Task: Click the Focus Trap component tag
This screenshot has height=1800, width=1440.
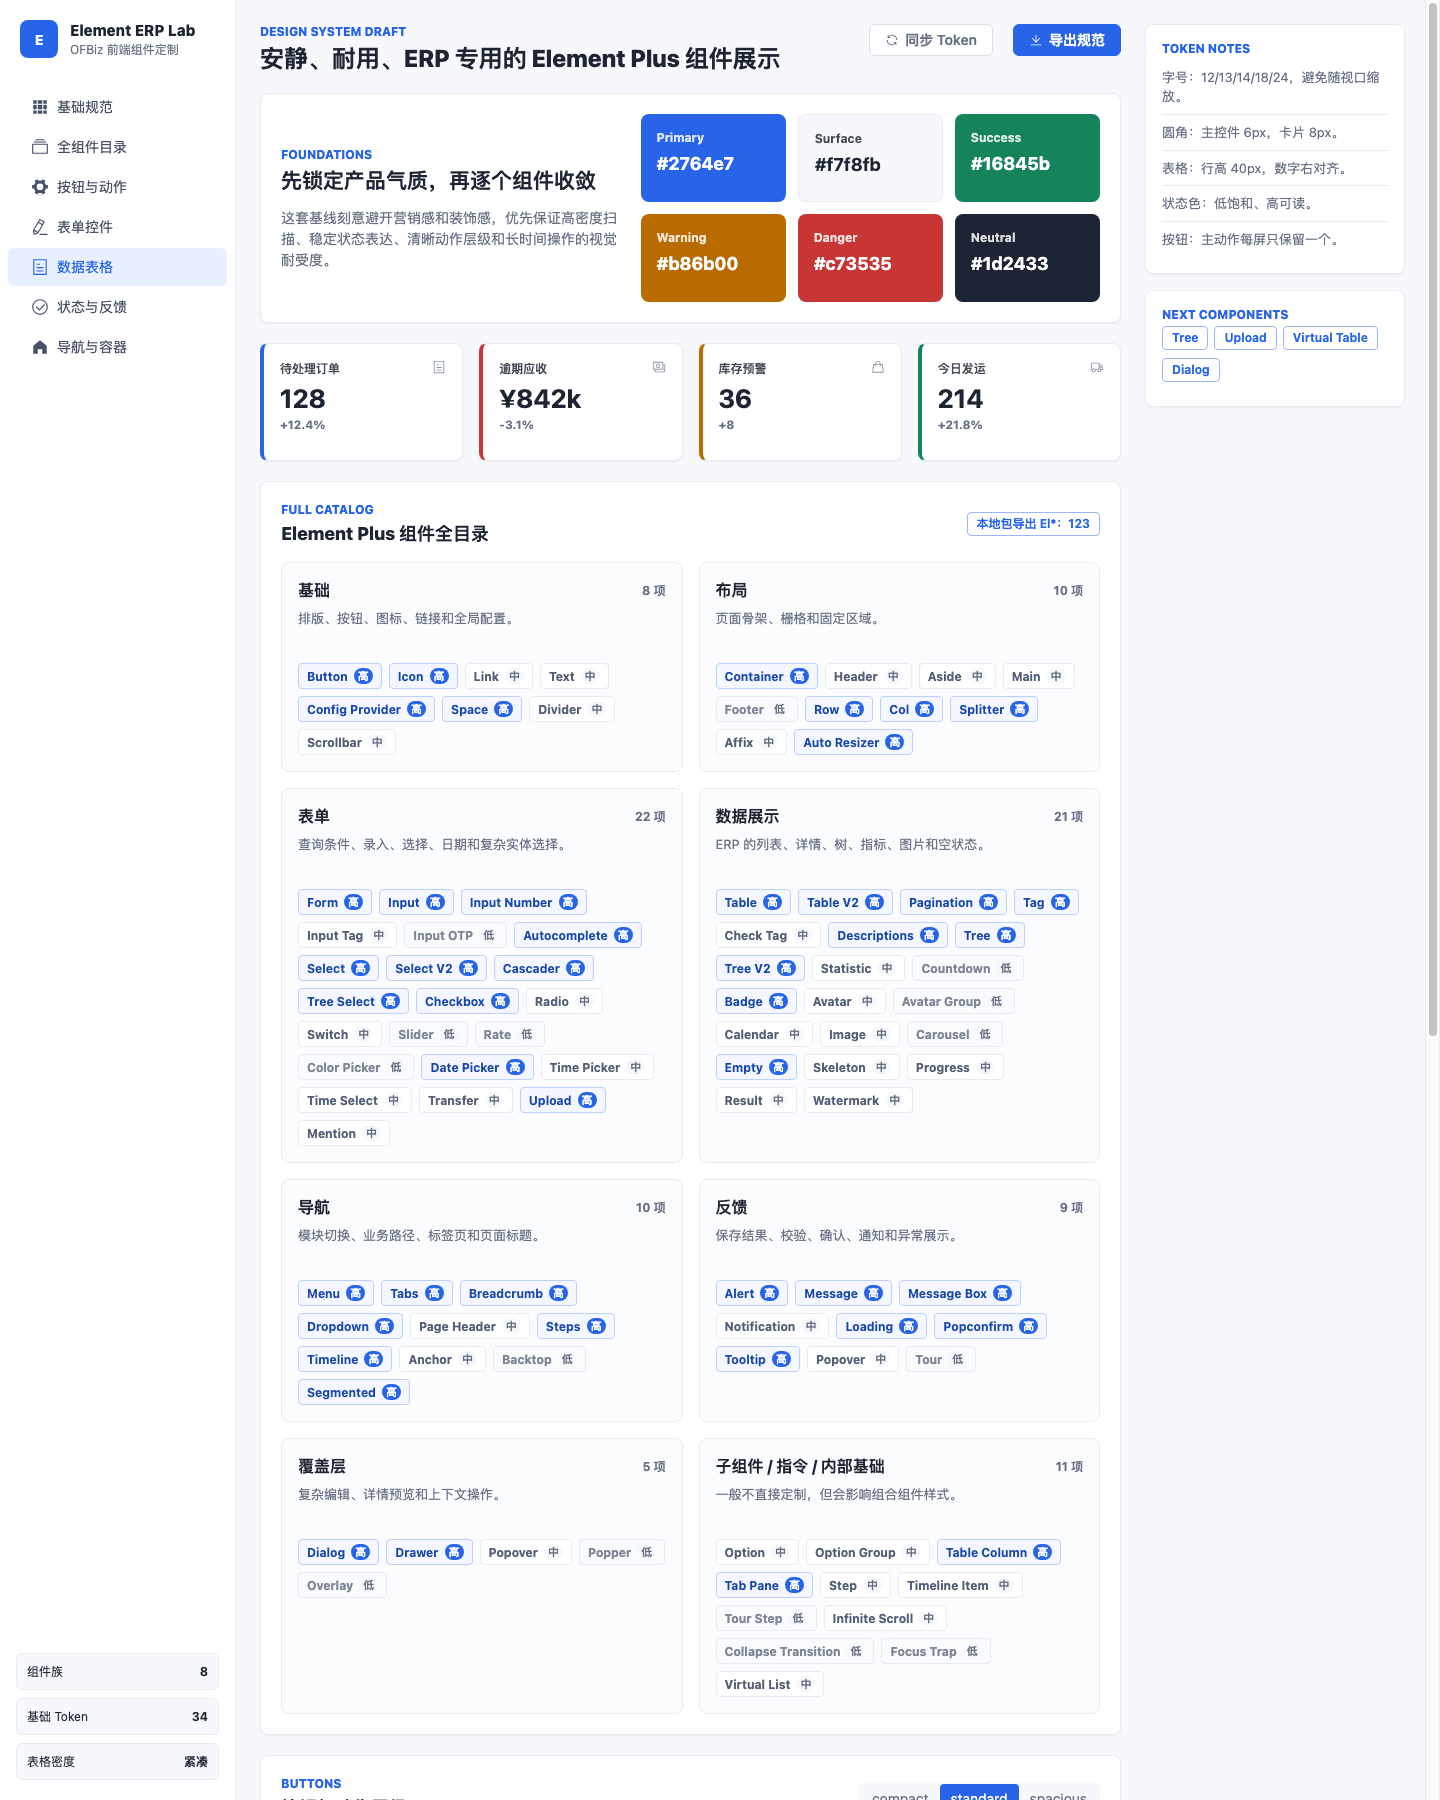Action: (935, 1652)
